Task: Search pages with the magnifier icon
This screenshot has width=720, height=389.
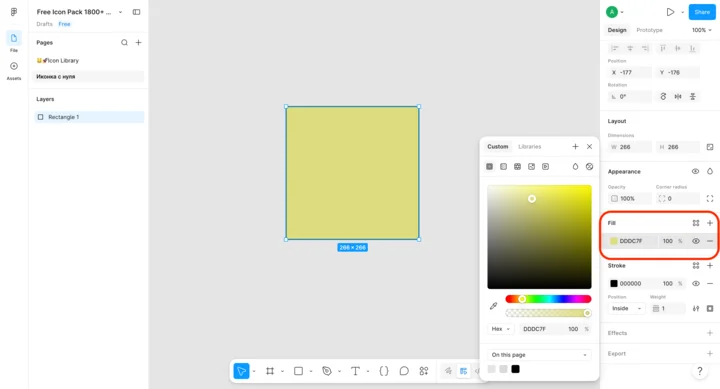Action: click(124, 43)
